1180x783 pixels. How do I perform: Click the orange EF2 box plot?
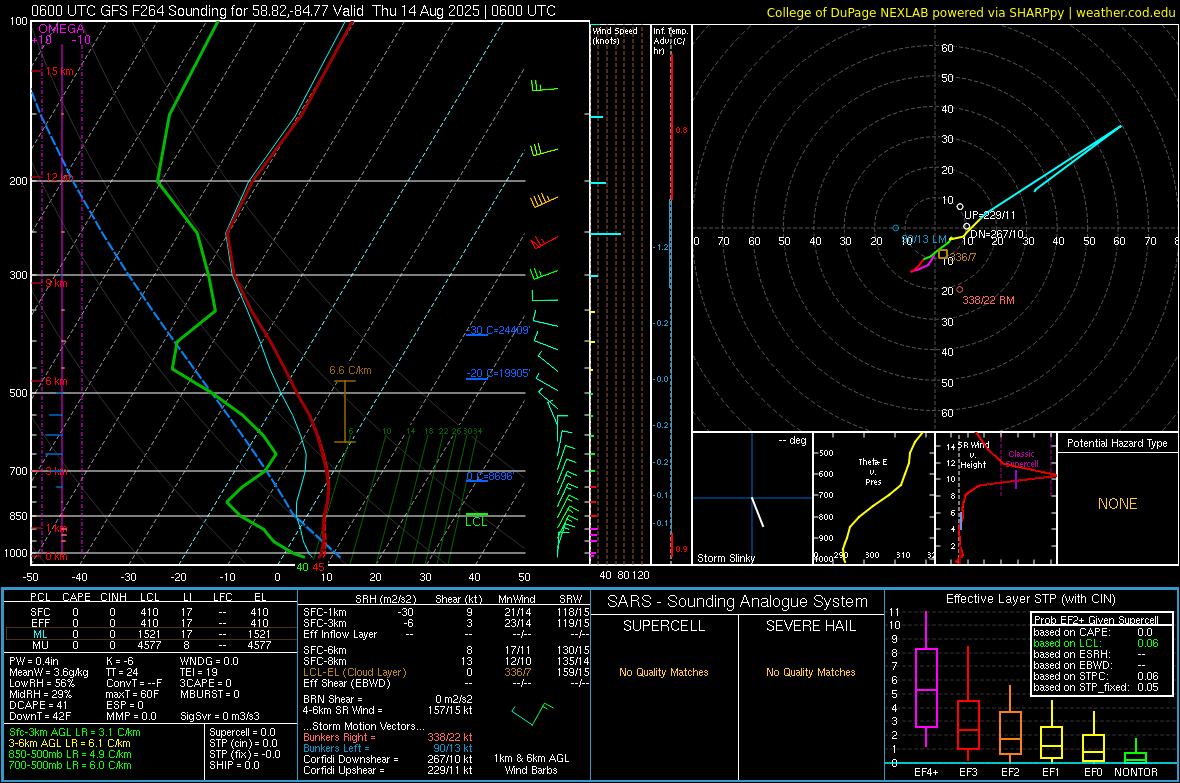[1010, 724]
